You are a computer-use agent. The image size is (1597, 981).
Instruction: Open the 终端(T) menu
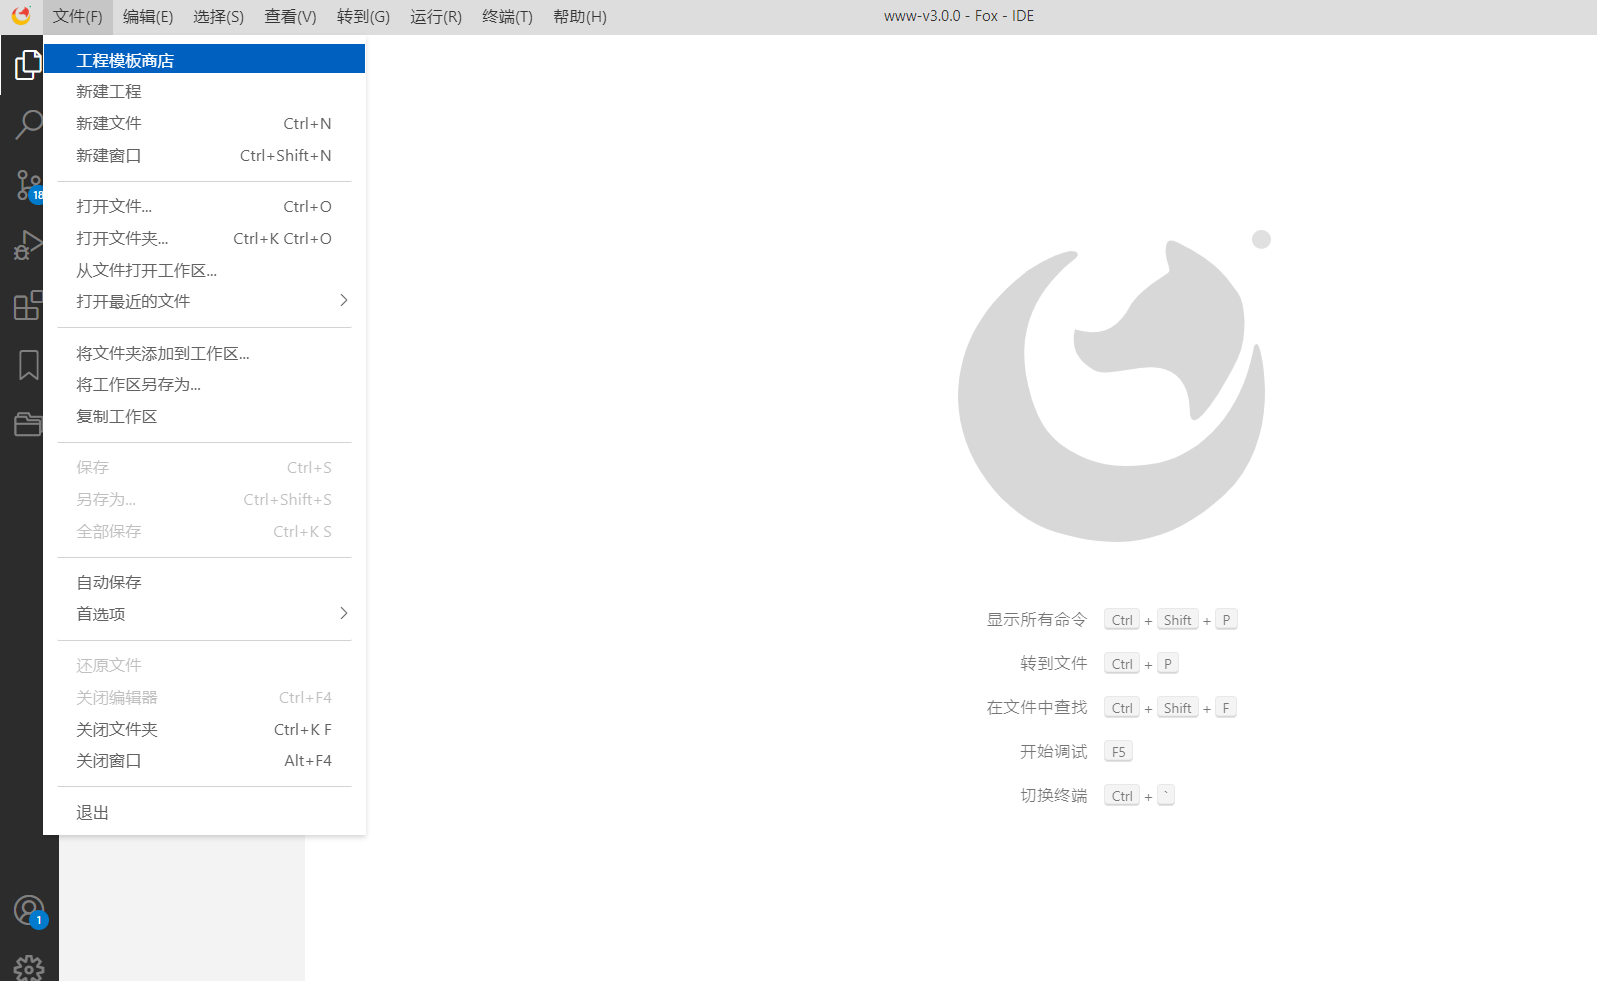tap(507, 17)
